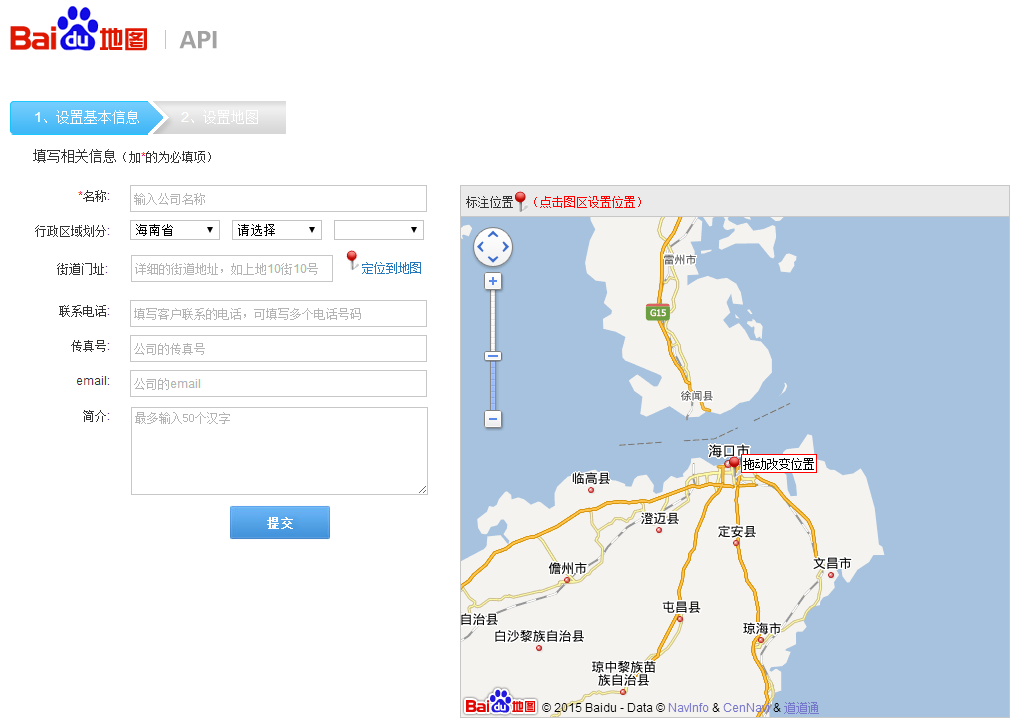The height and width of the screenshot is (725, 1018).
Task: Click into the 简介 description textarea
Action: pyautogui.click(x=278, y=450)
